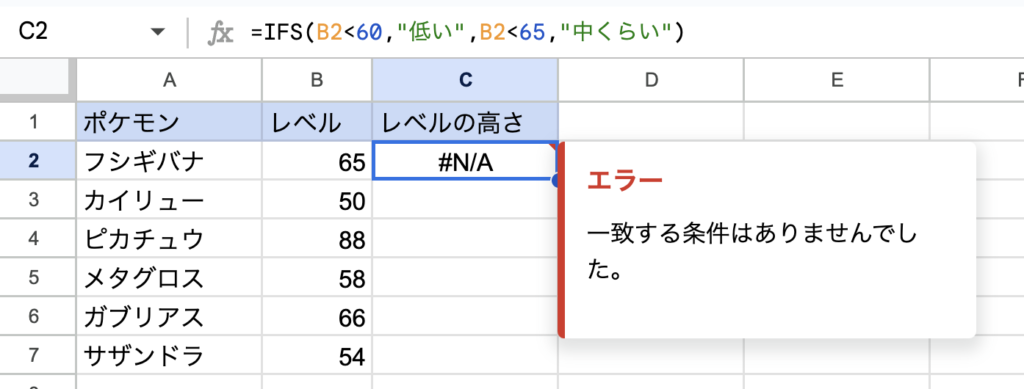The image size is (1024, 389).
Task: Select the cell containing 88
Action: pyautogui.click(x=317, y=240)
